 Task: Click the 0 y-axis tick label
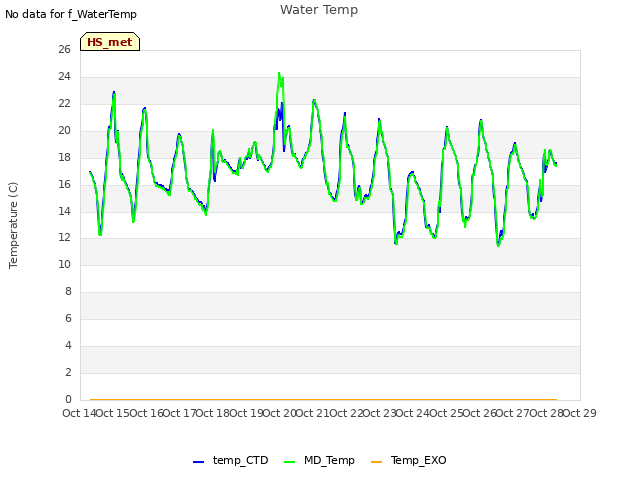[68, 399]
